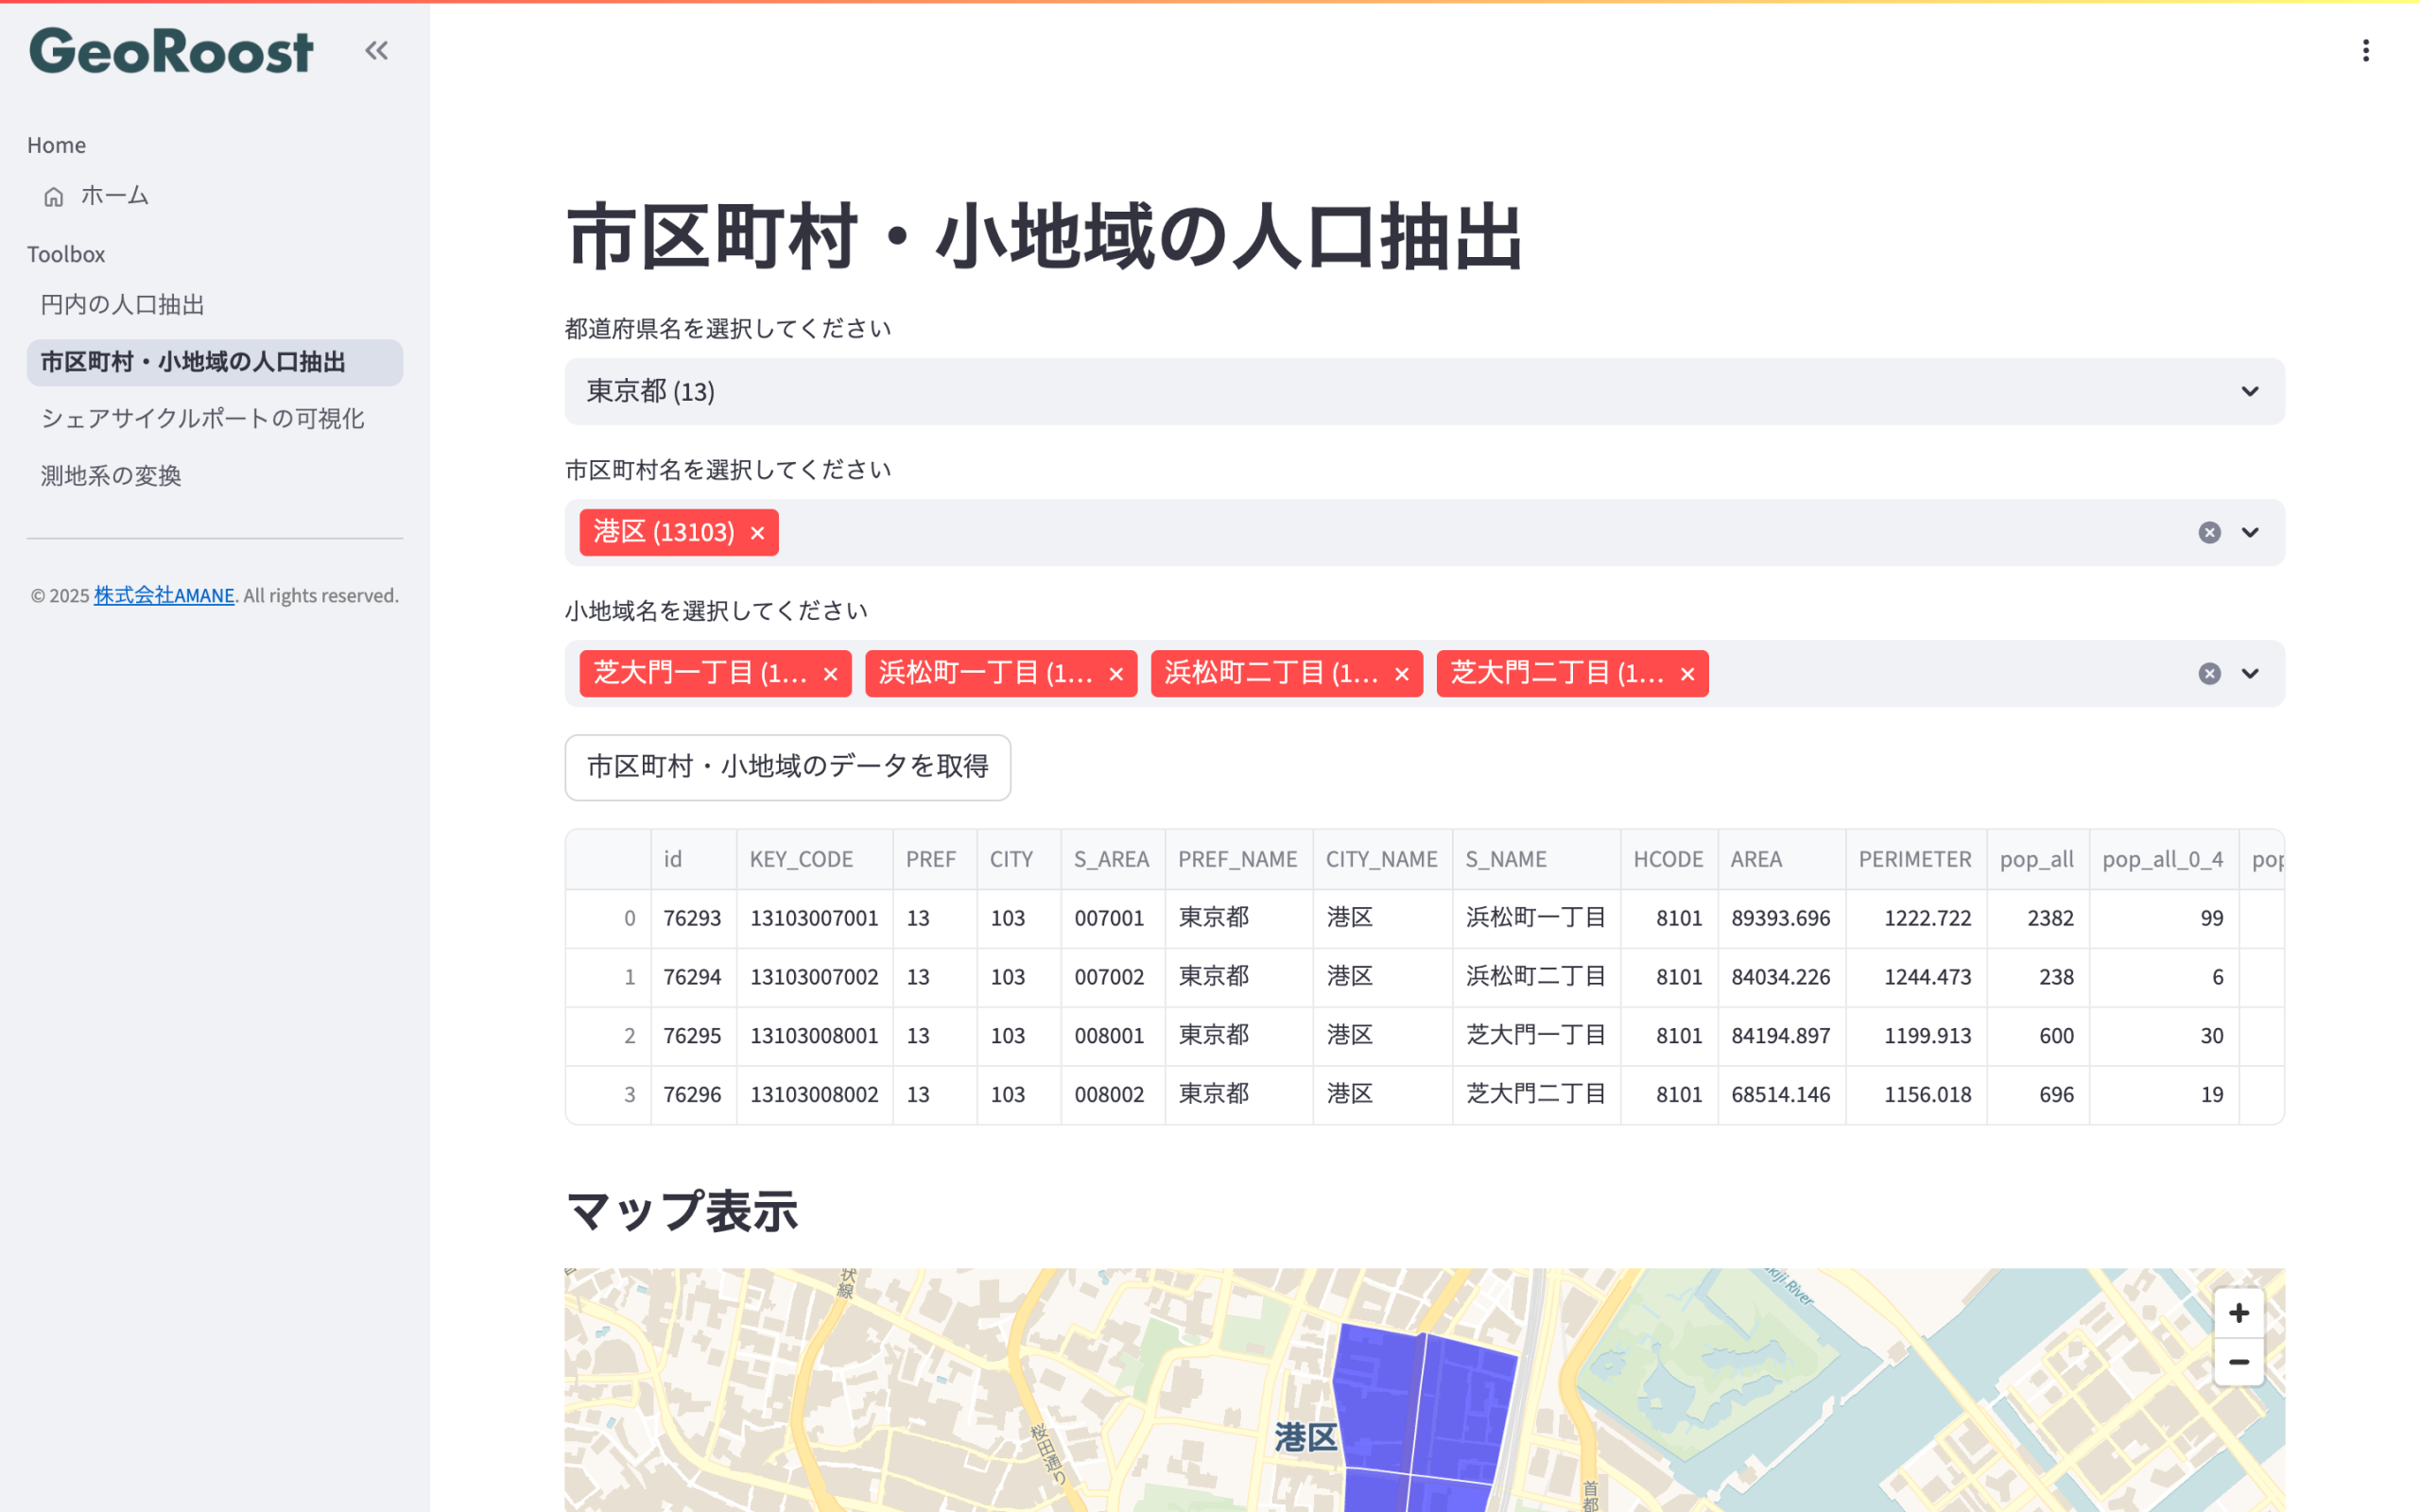Collapse the sidebar with double-chevron icon
This screenshot has height=1512, width=2420.
click(x=376, y=50)
